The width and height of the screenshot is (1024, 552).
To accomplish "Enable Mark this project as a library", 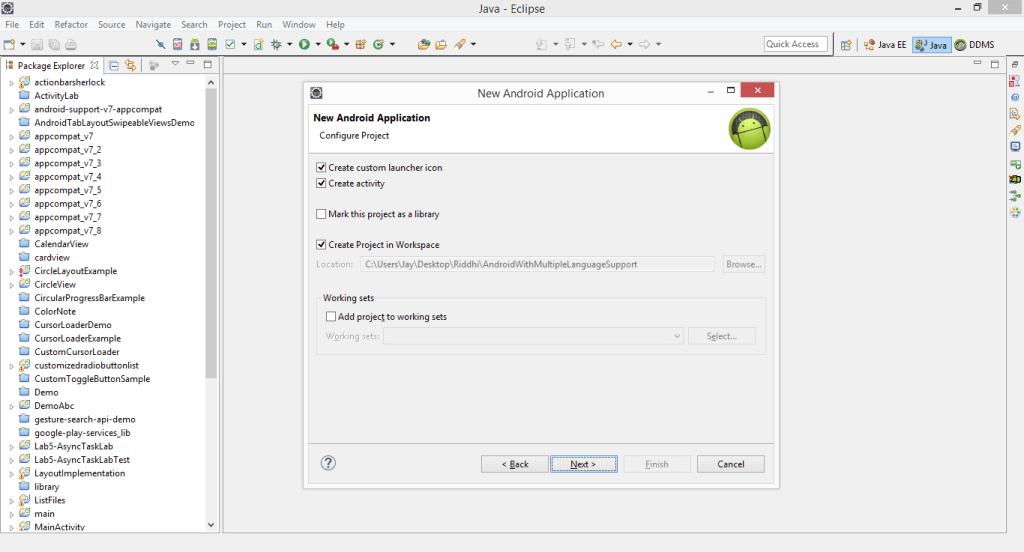I will [321, 214].
